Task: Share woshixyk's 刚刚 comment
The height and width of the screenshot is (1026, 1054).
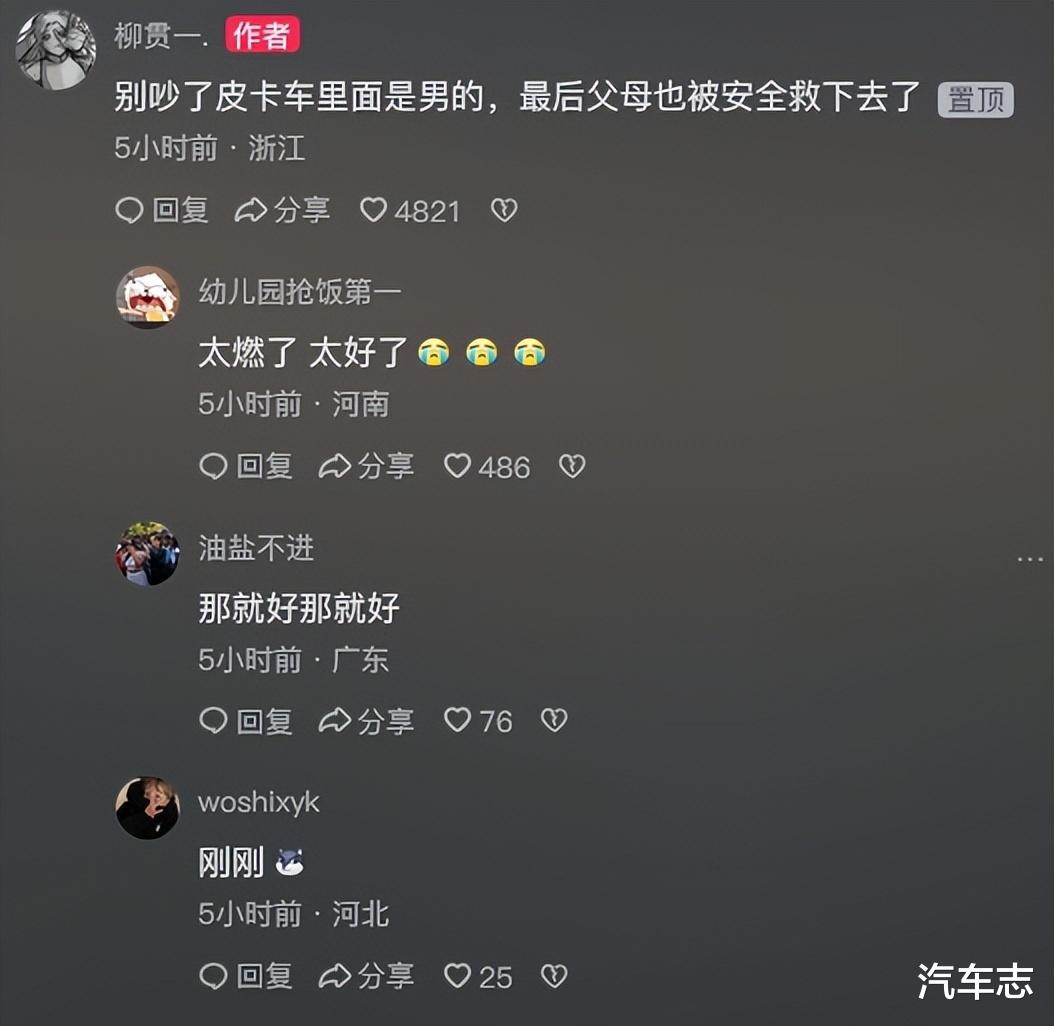Action: 366,976
